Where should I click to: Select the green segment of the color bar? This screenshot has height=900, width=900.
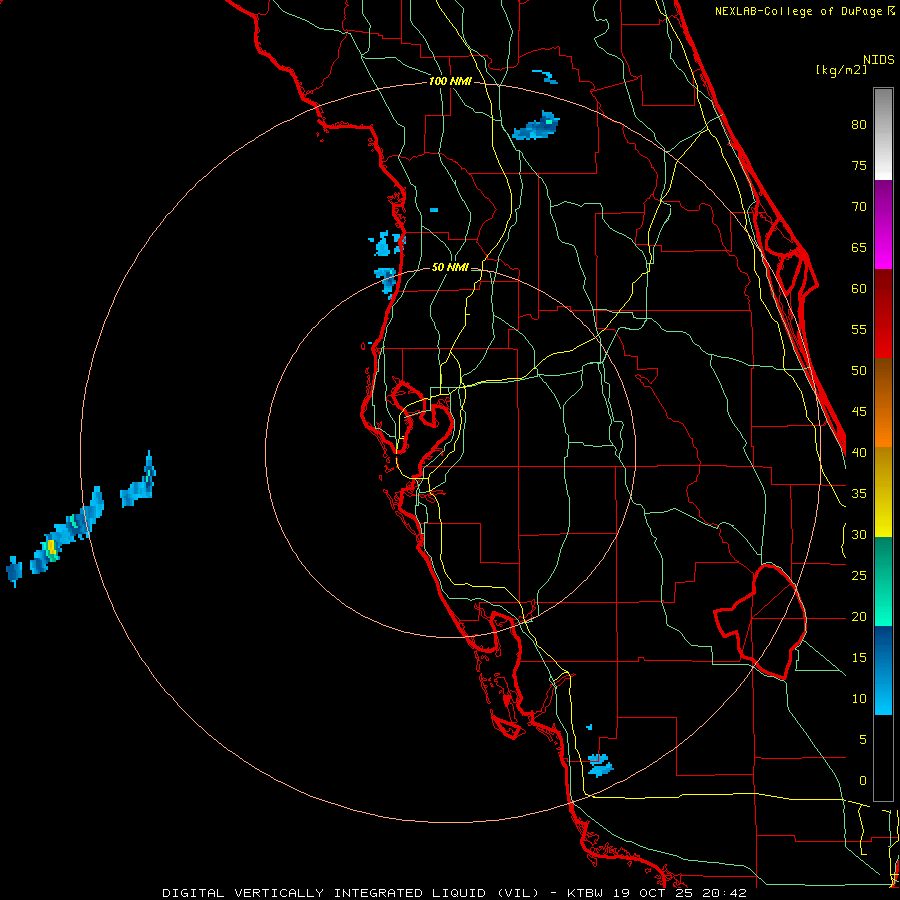[x=883, y=581]
